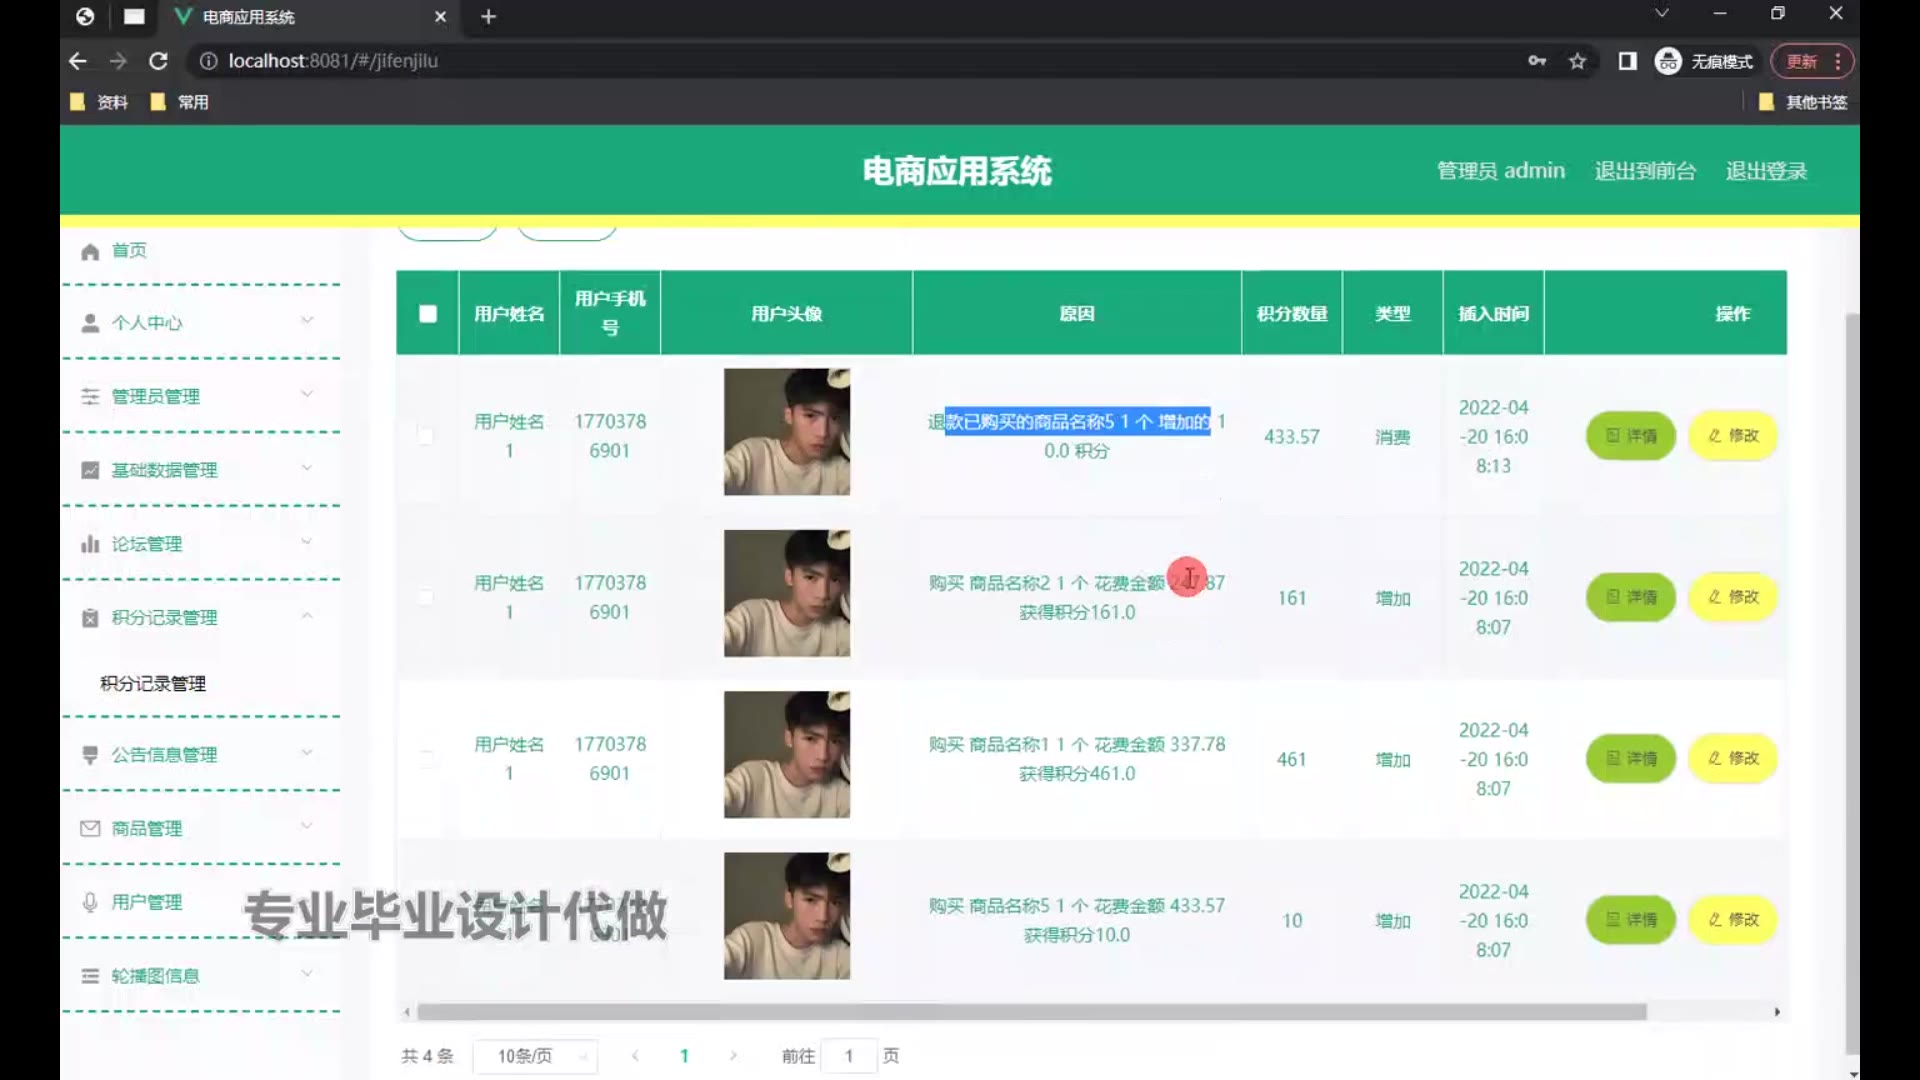This screenshot has height=1080, width=1920.
Task: Check the checkbox for the 商品名称2 purchase row
Action: (426, 597)
